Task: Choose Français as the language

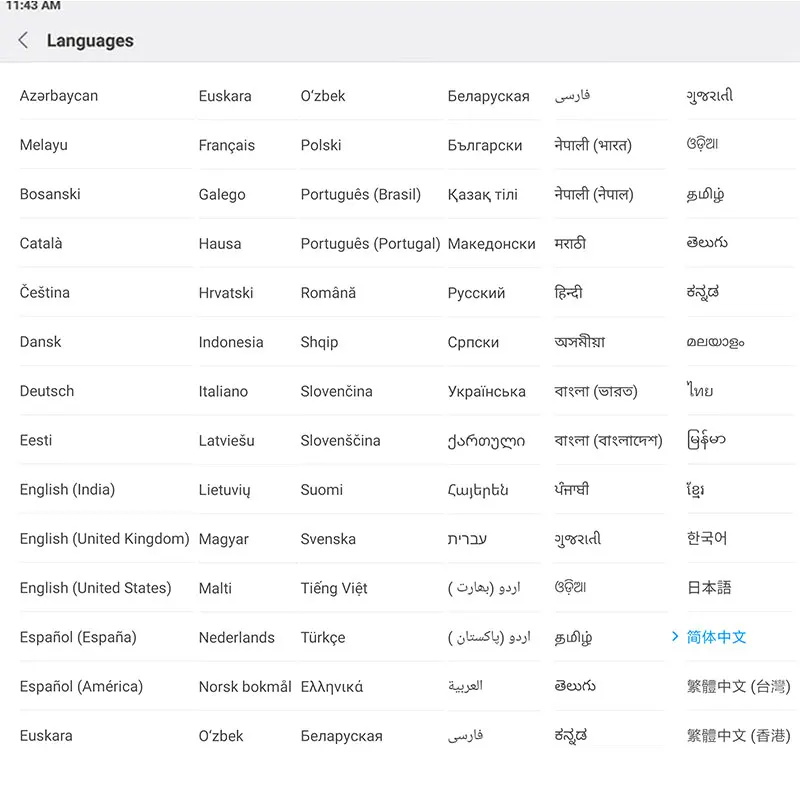Action: pos(226,145)
